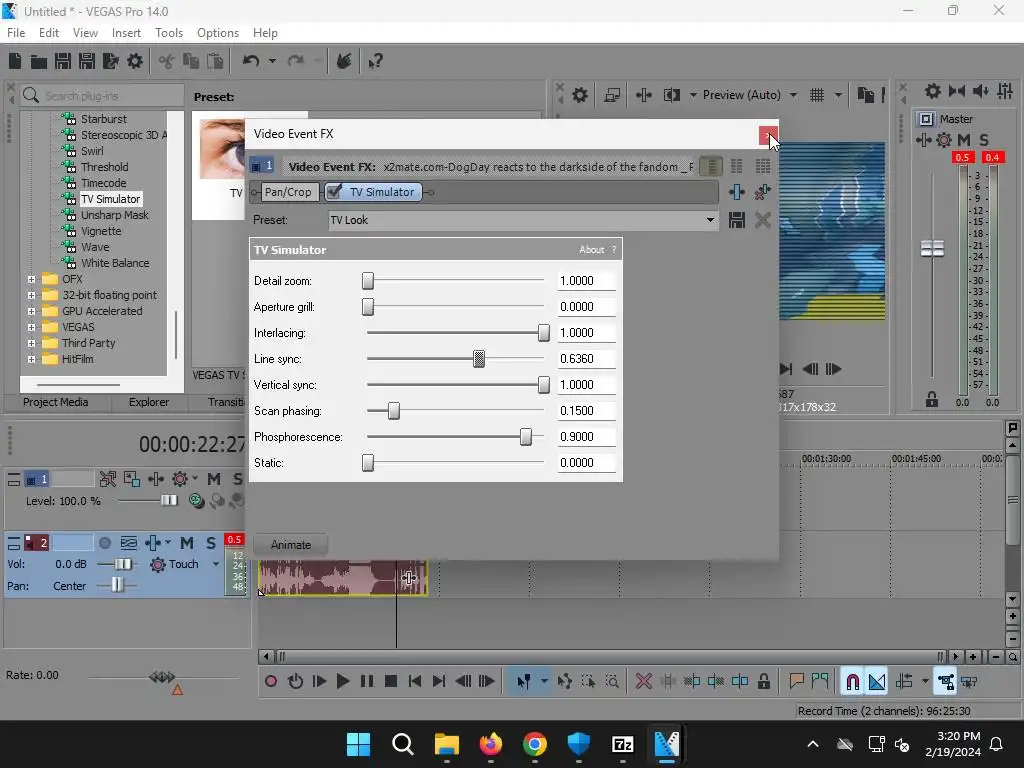Click the Phosphorescence slider handle
Screen dimensions: 1024x768
[x=526, y=437]
